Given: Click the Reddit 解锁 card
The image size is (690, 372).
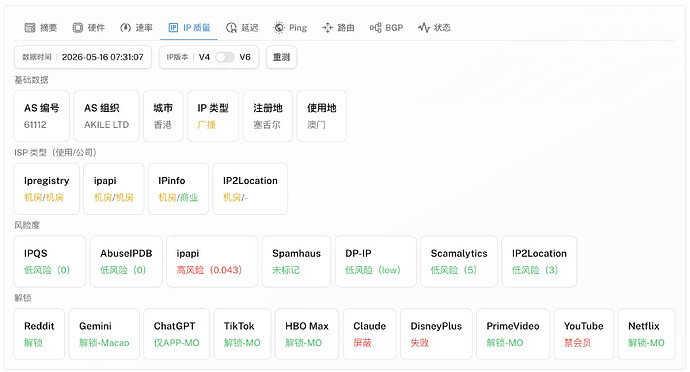Looking at the screenshot, I should tap(39, 334).
